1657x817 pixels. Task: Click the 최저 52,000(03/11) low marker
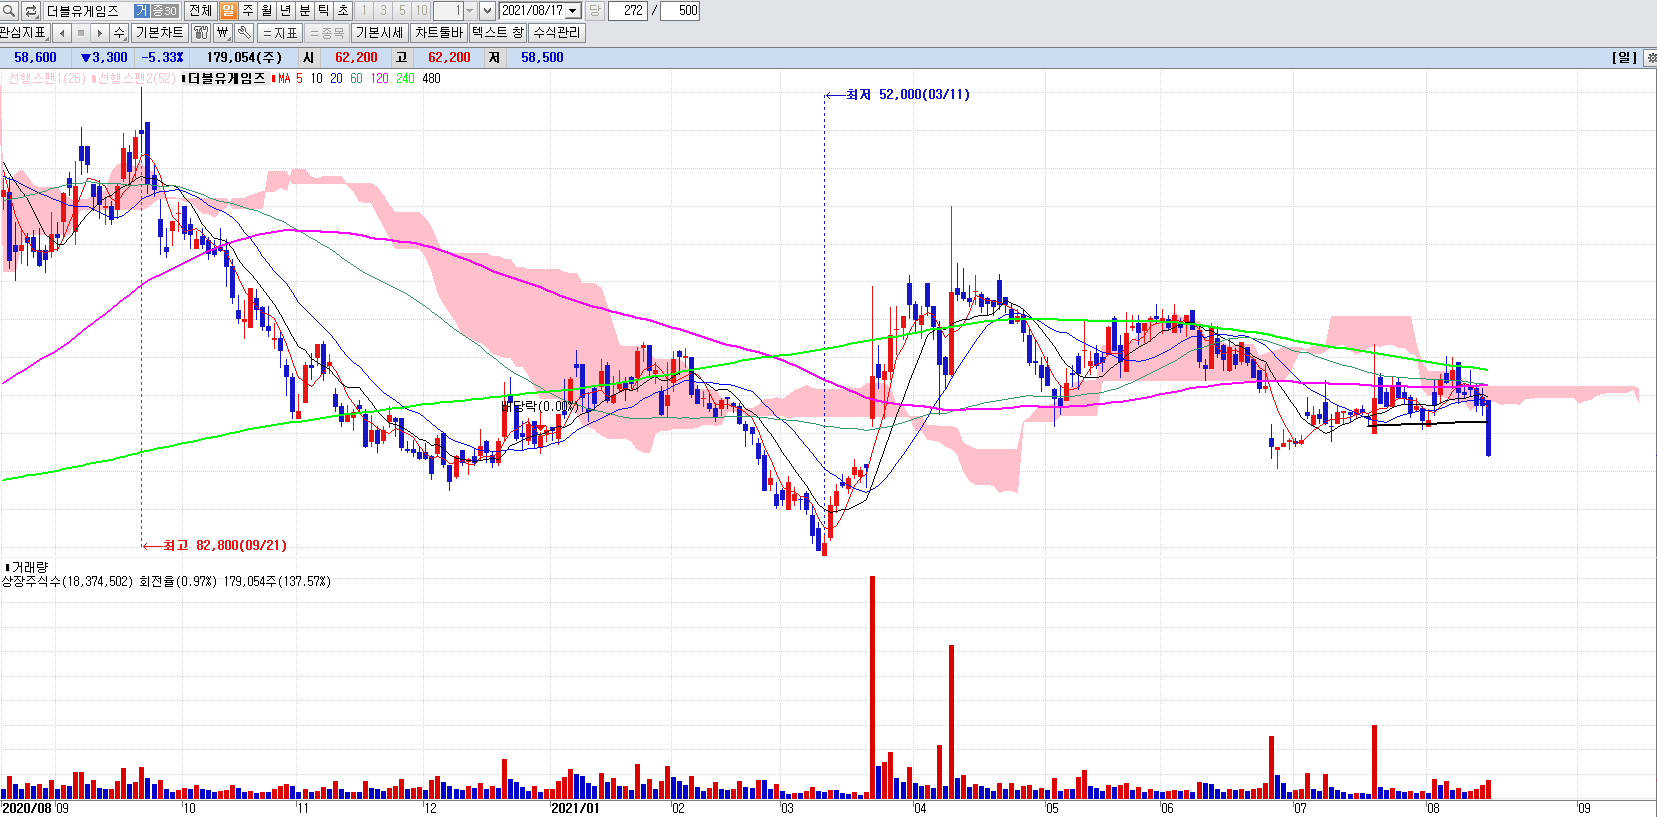pyautogui.click(x=908, y=94)
